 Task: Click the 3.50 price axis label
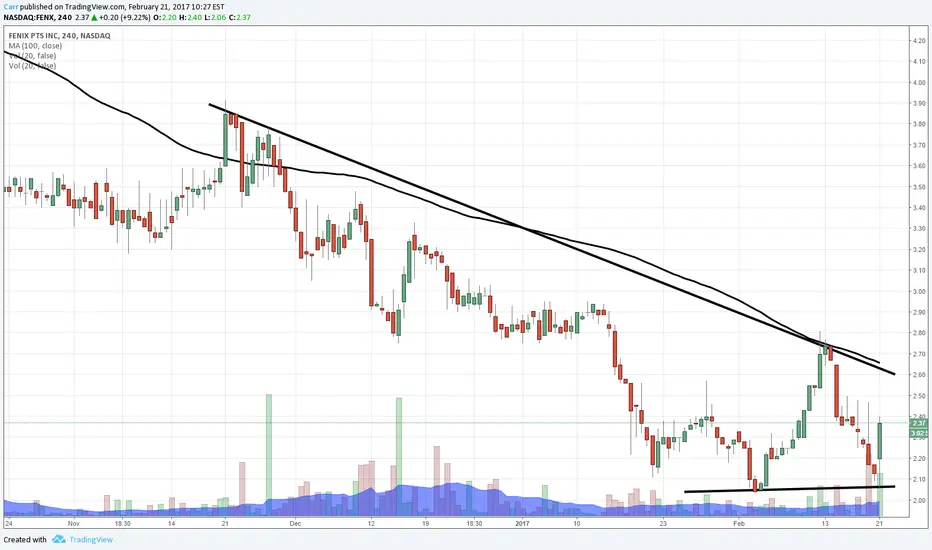tap(918, 187)
